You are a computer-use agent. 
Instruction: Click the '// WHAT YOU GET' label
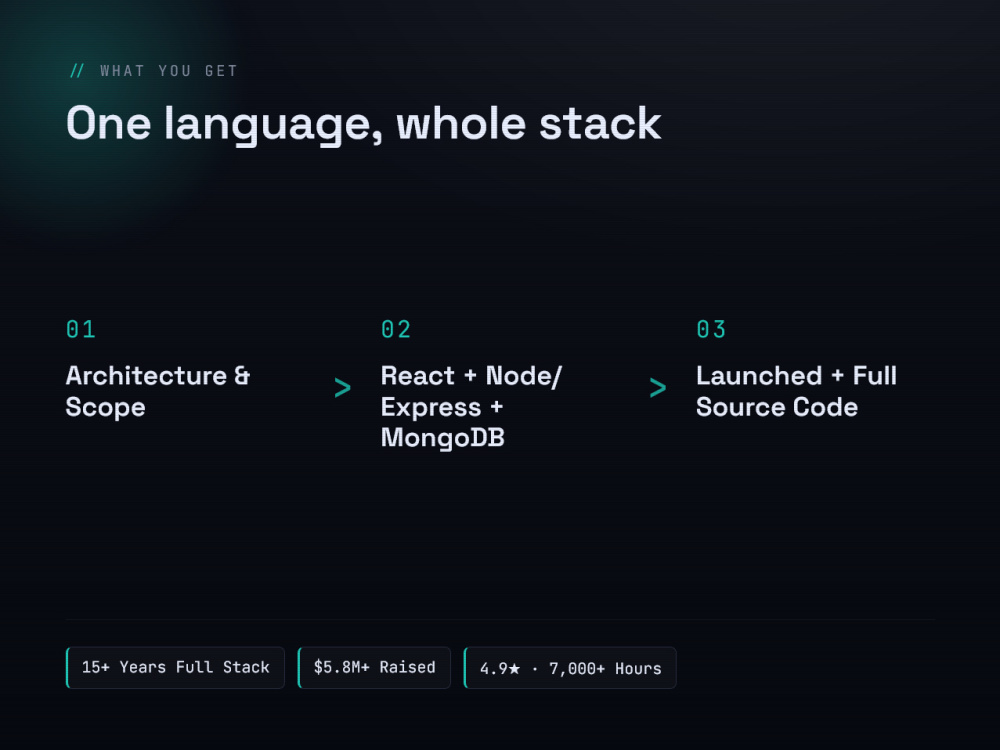tap(153, 71)
